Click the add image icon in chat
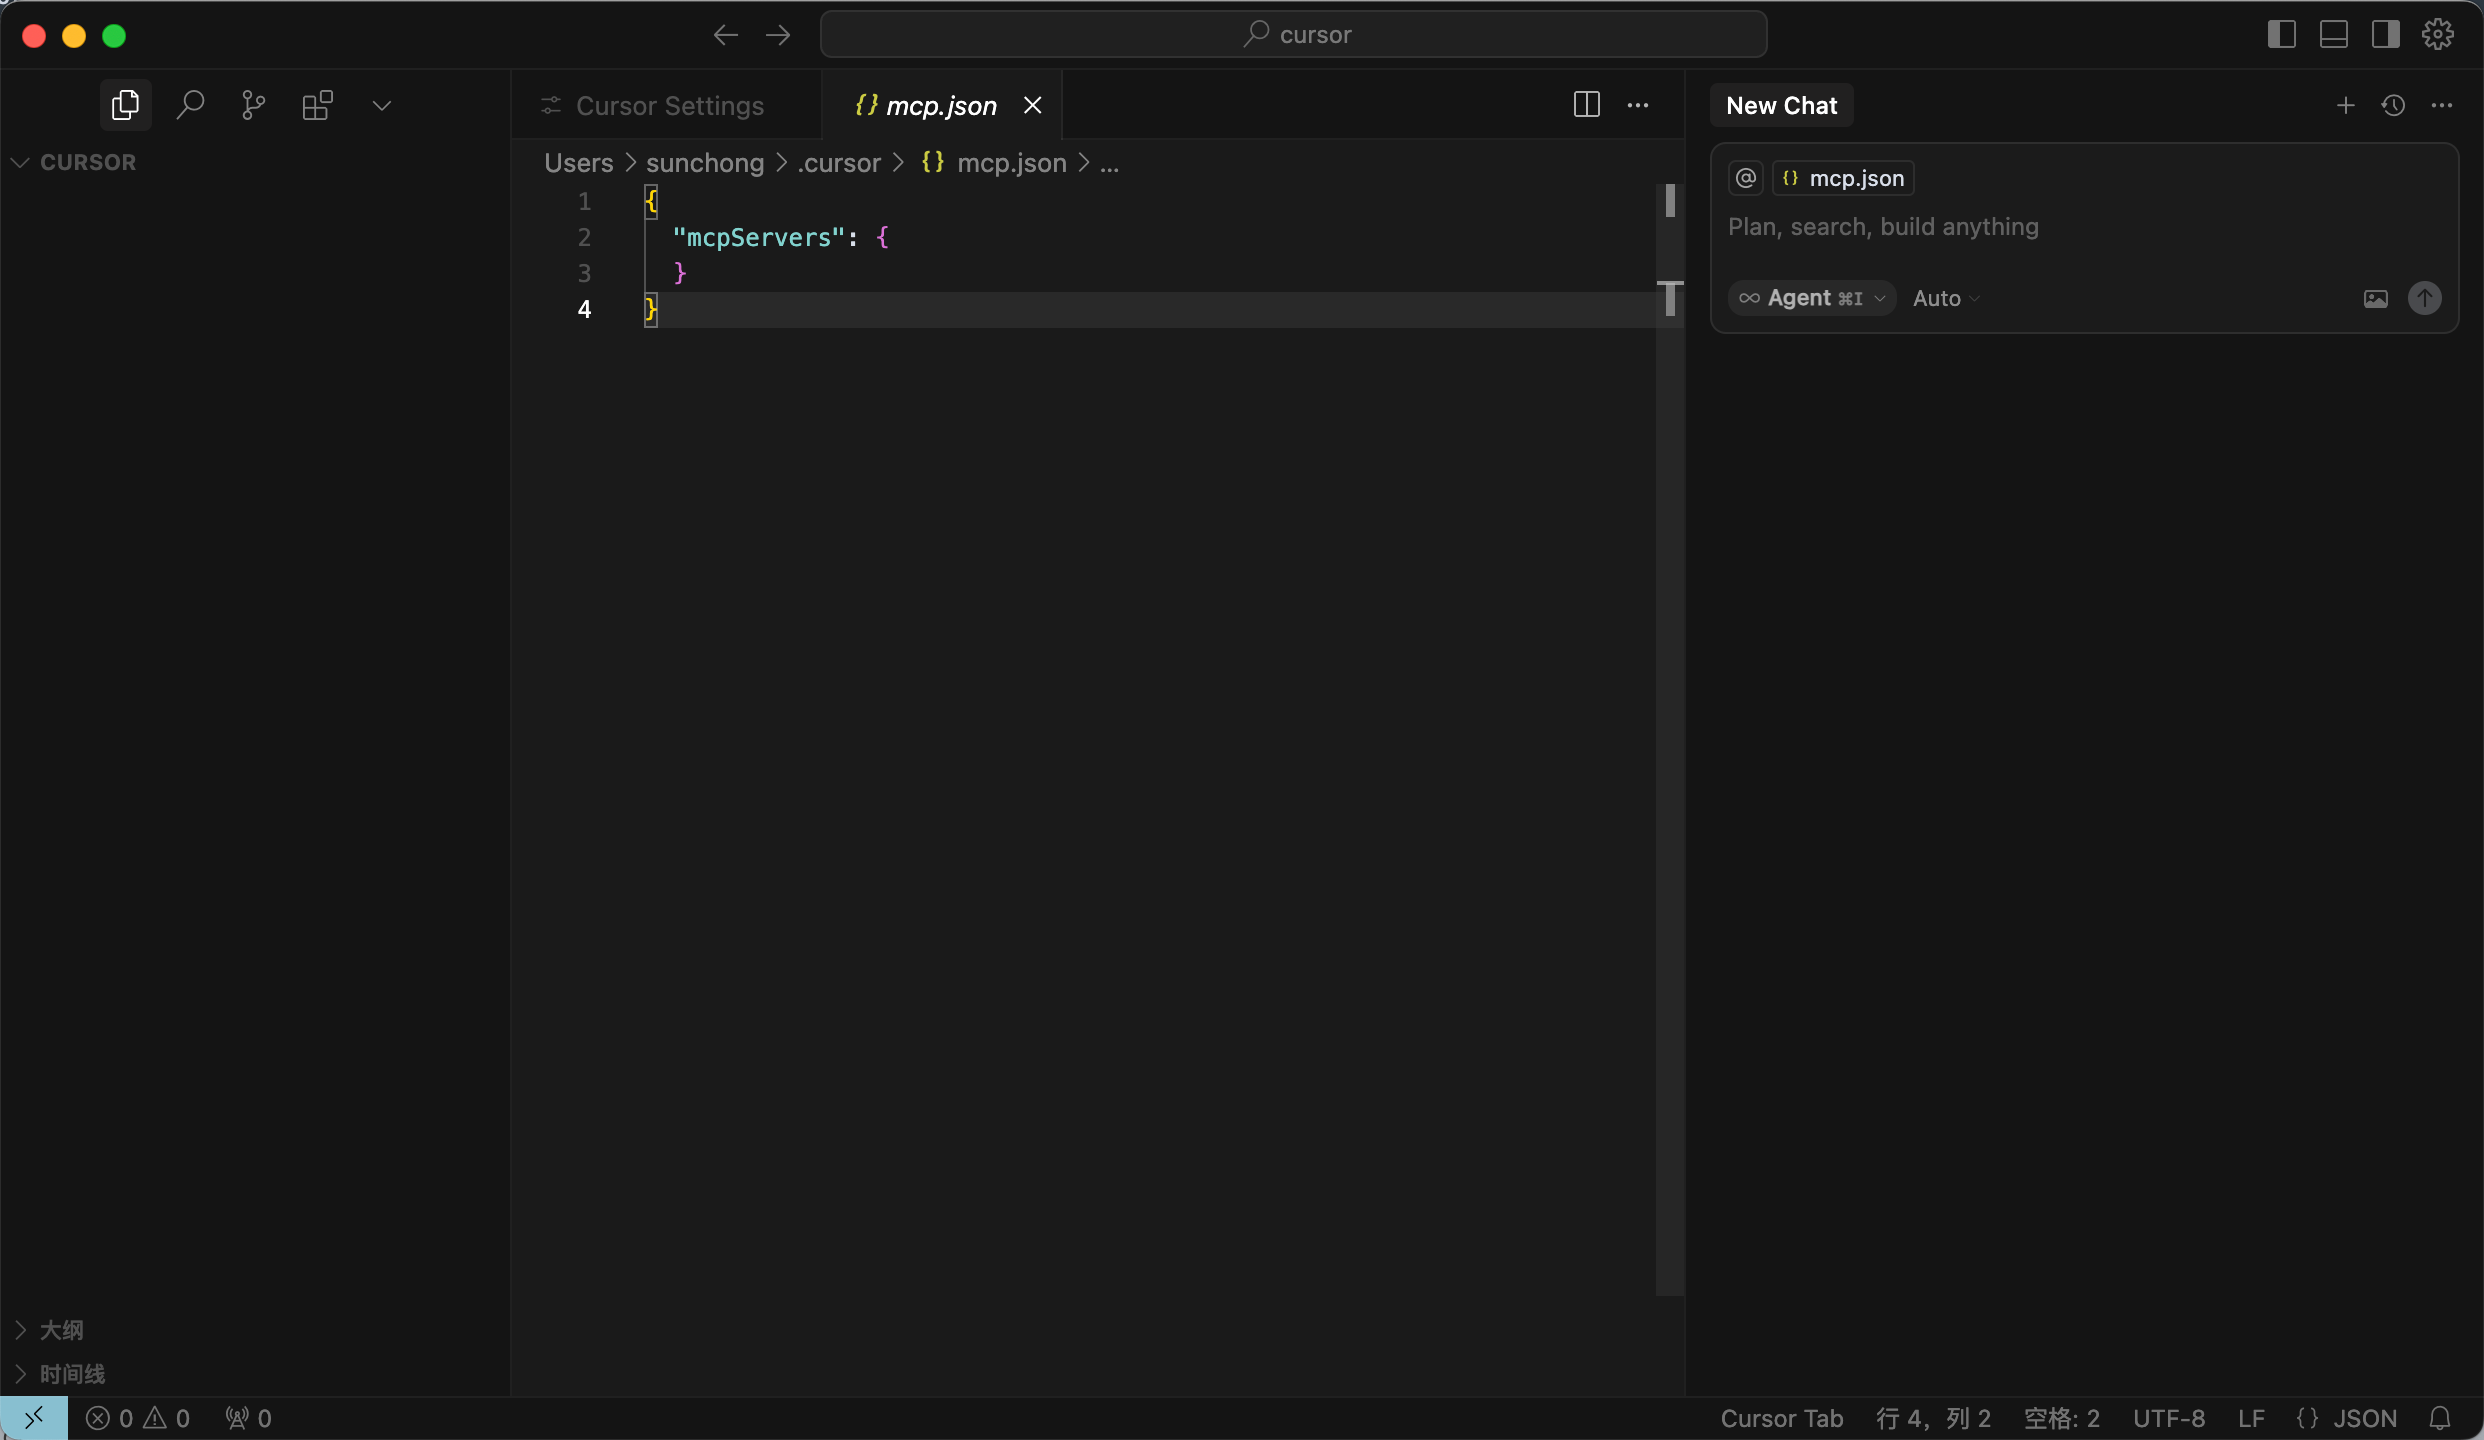The width and height of the screenshot is (2484, 1440). click(2376, 299)
